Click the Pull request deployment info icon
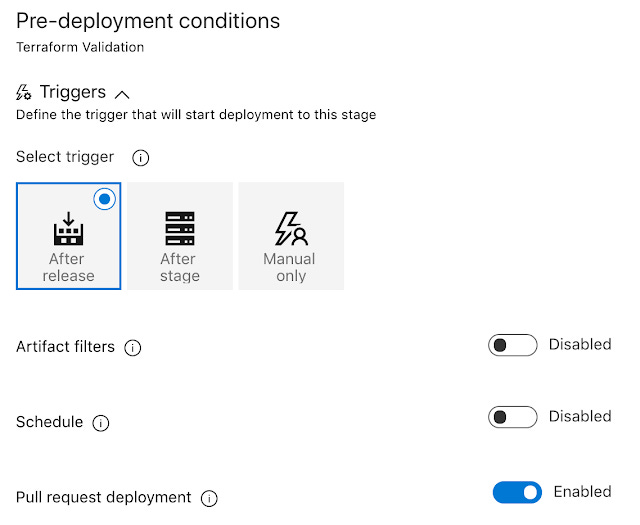Screen dimensions: 640x525 [209, 498]
